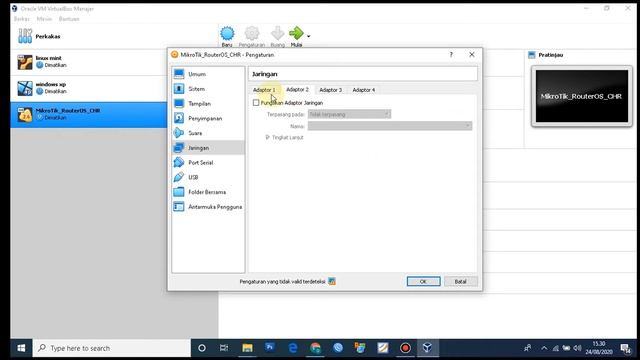
Task: Expand the Mulai dropdown arrow
Action: (309, 36)
